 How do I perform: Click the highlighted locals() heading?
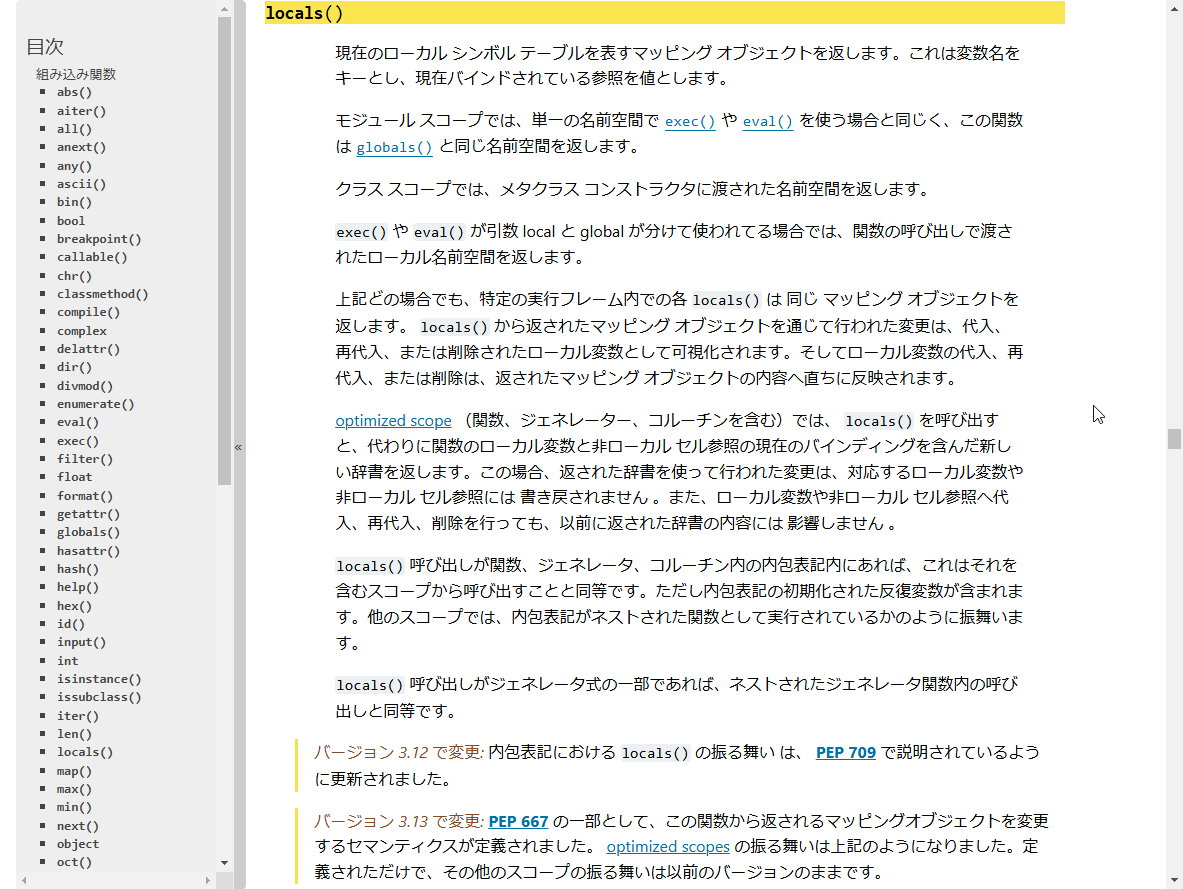point(303,13)
